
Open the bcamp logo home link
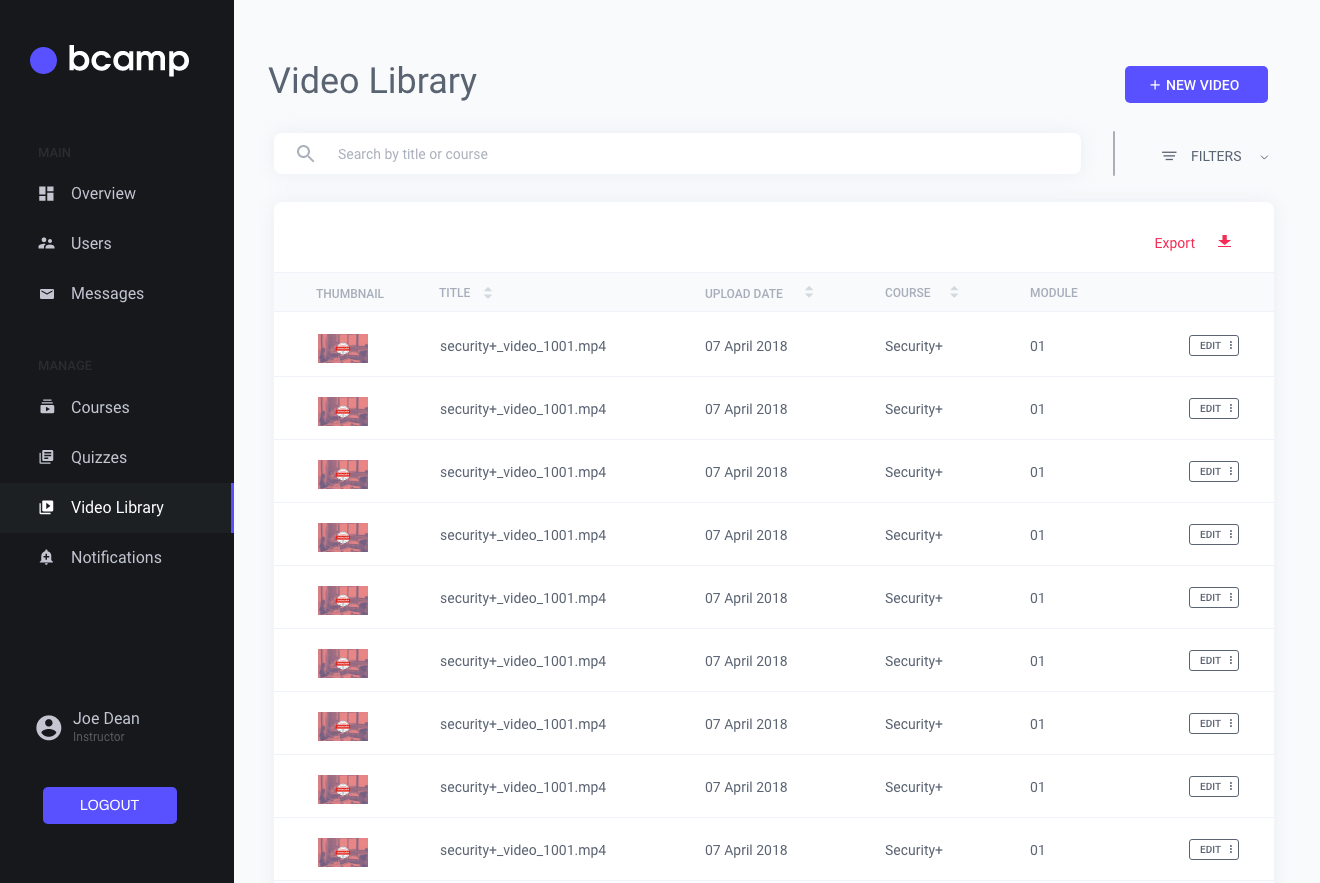pos(108,60)
